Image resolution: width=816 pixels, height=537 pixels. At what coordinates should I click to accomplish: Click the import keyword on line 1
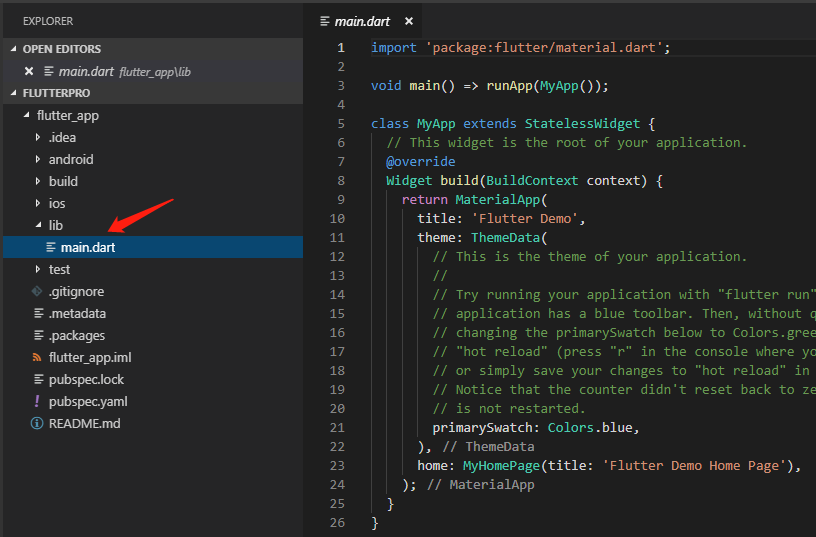393,48
